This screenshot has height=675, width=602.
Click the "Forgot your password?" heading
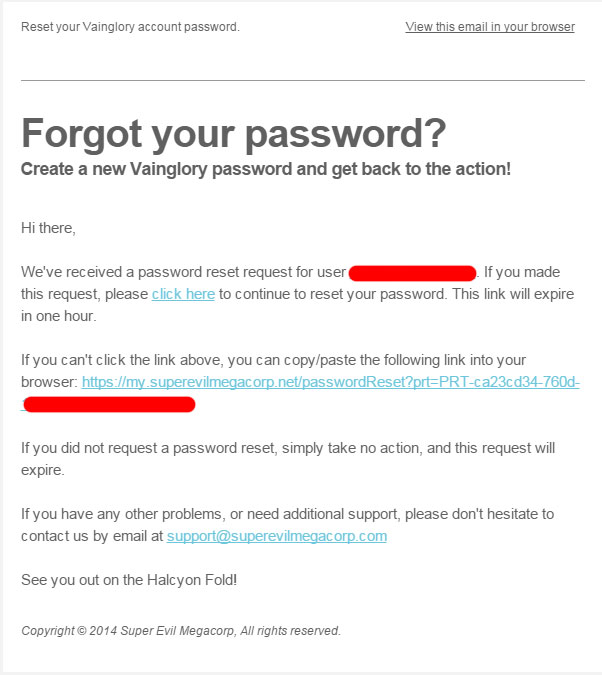click(233, 134)
